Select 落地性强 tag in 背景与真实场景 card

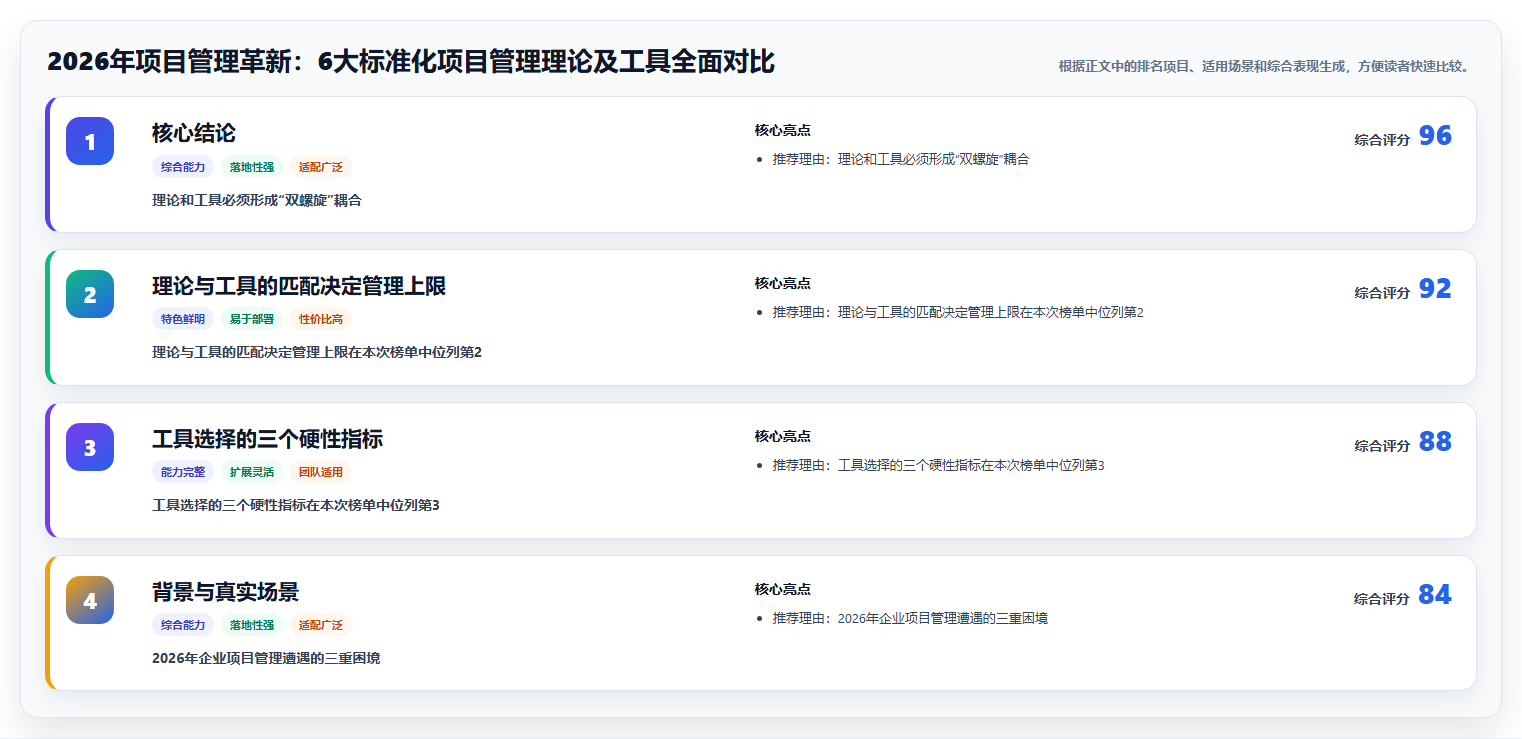click(252, 625)
